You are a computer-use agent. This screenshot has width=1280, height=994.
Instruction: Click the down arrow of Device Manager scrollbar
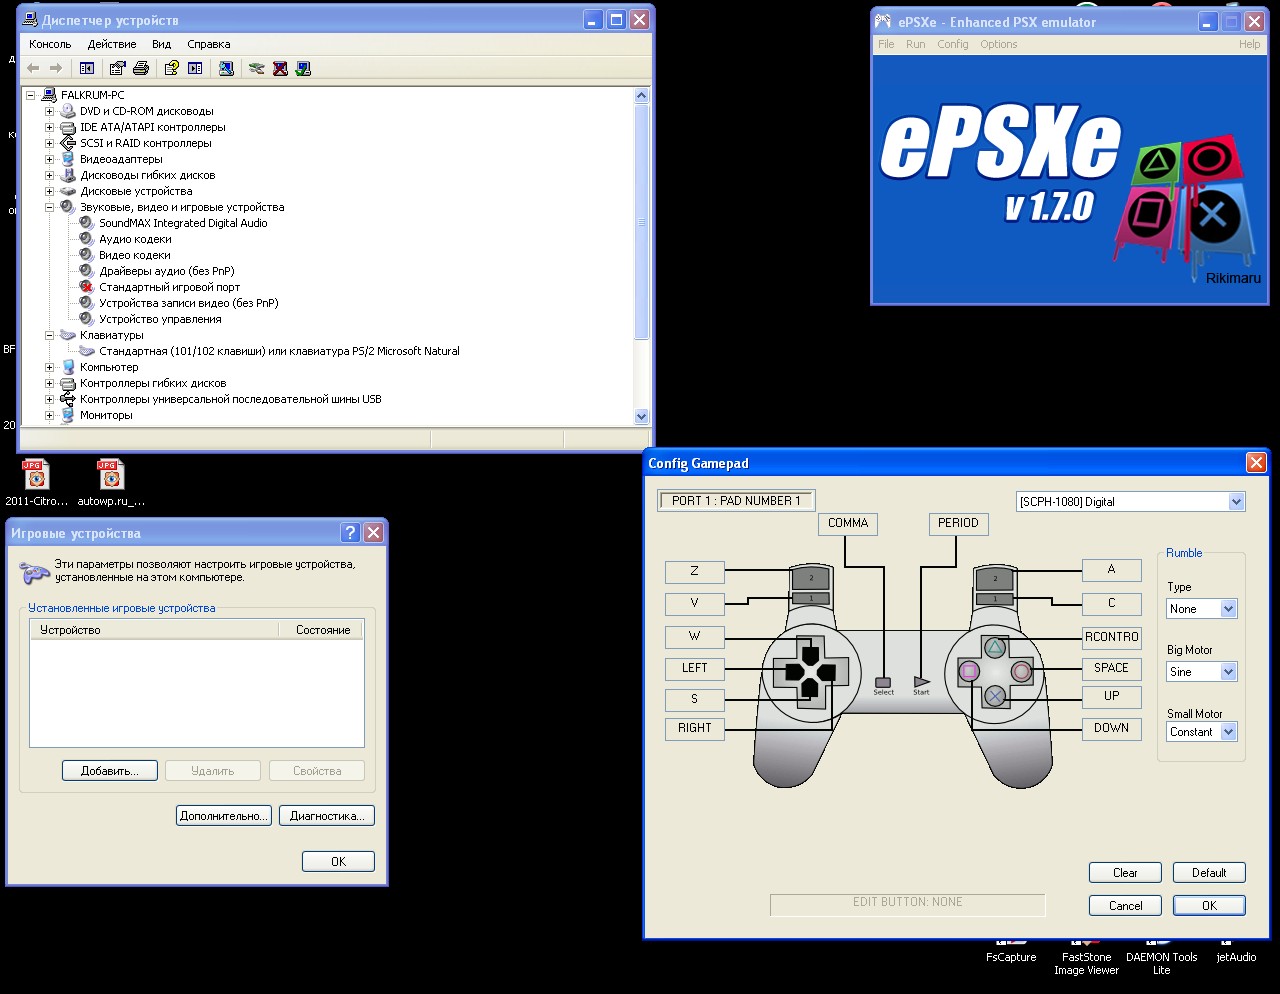[641, 416]
